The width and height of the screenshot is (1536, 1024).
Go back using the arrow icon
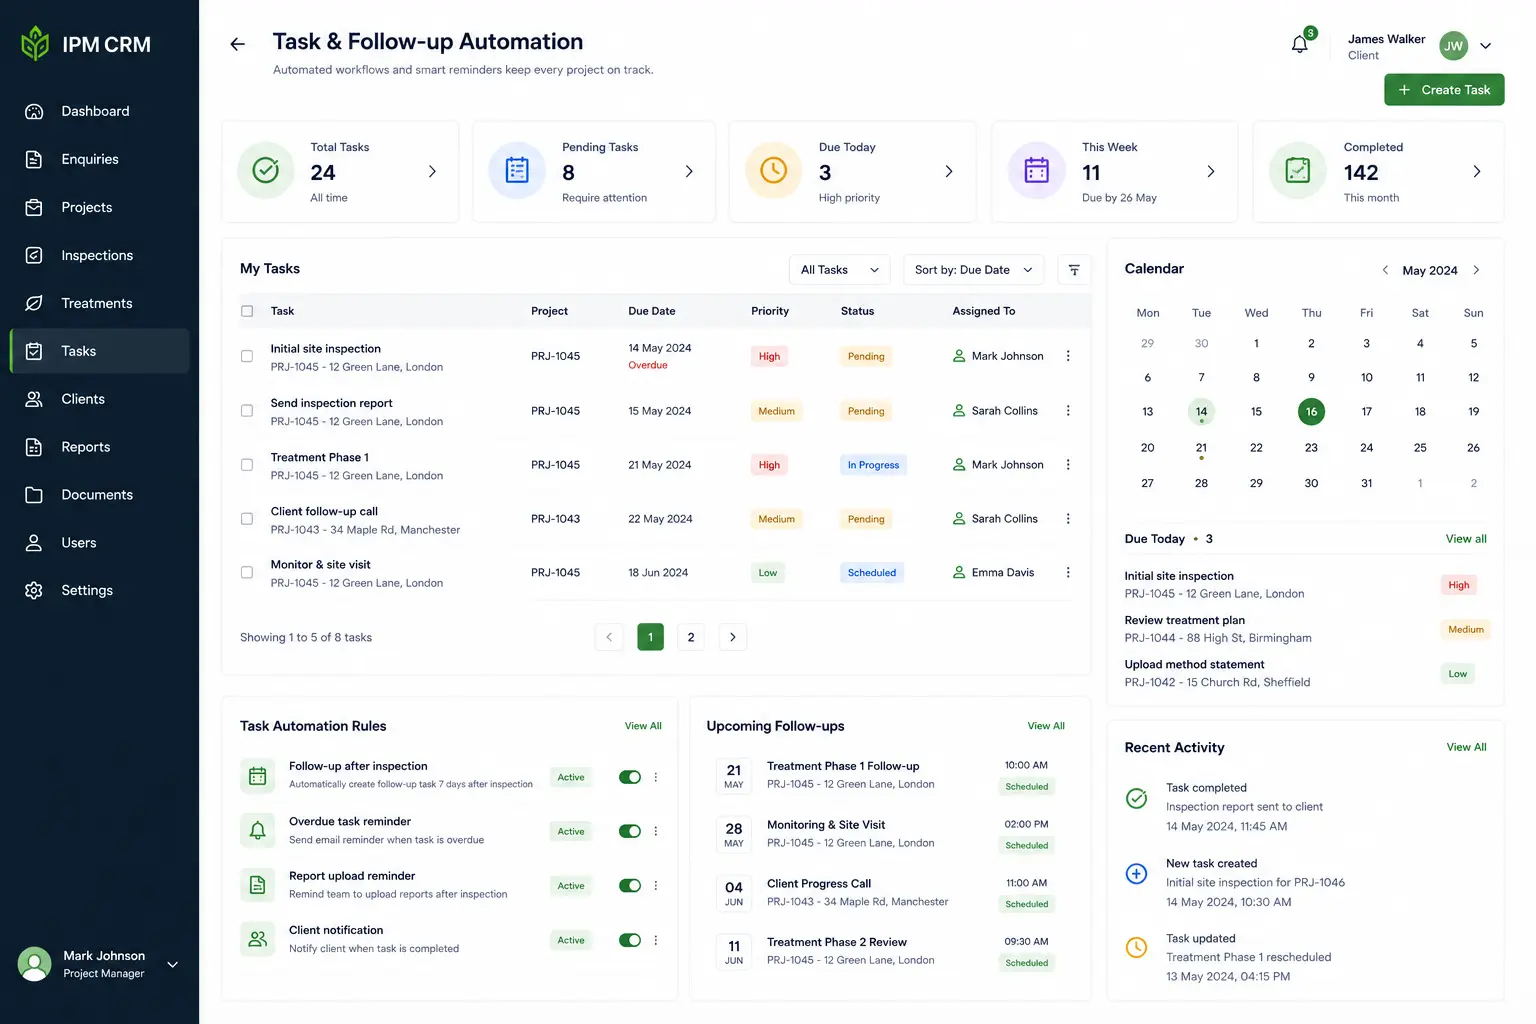[237, 44]
